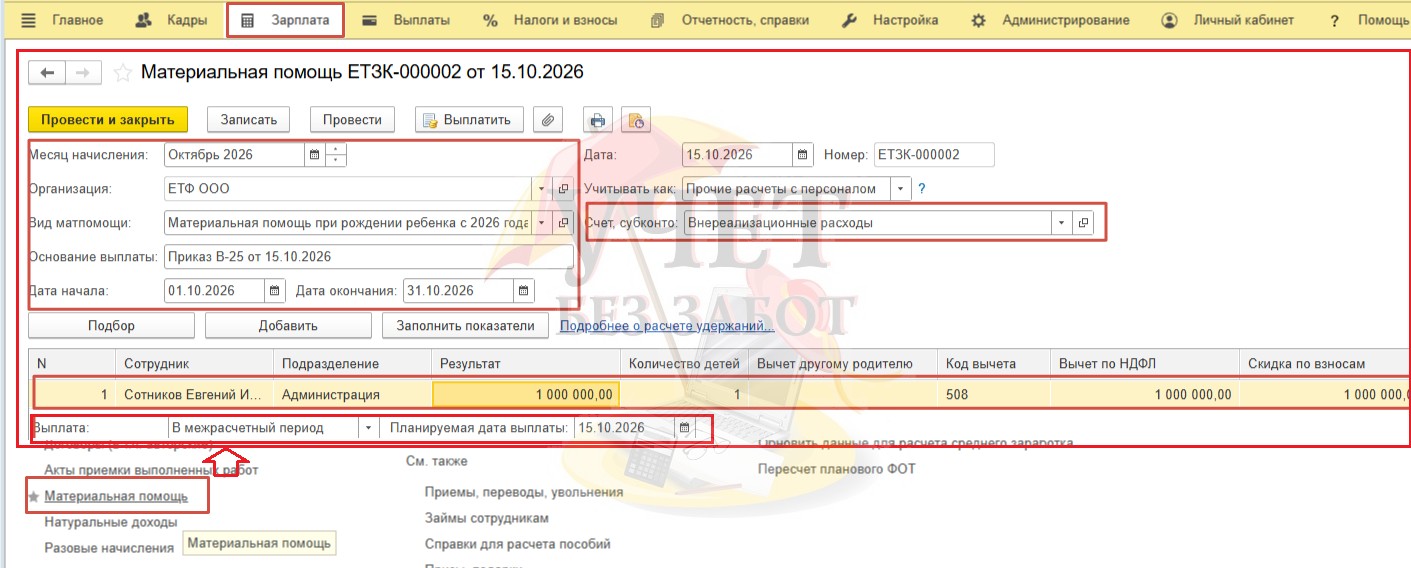Add document to favorites with star icon

(x=123, y=73)
